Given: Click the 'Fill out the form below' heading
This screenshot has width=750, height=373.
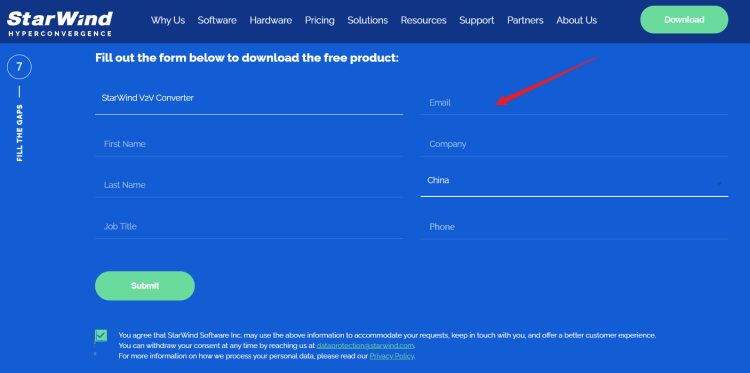Looking at the screenshot, I should click(x=247, y=58).
